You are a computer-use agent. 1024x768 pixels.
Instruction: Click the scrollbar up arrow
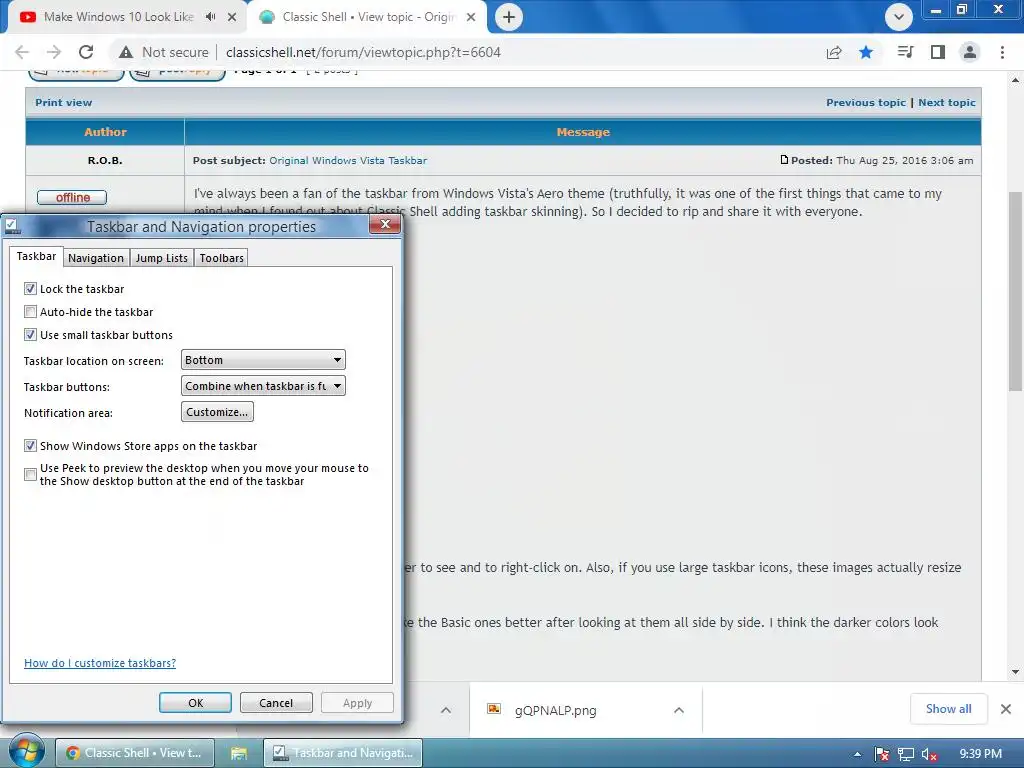[x=1015, y=80]
